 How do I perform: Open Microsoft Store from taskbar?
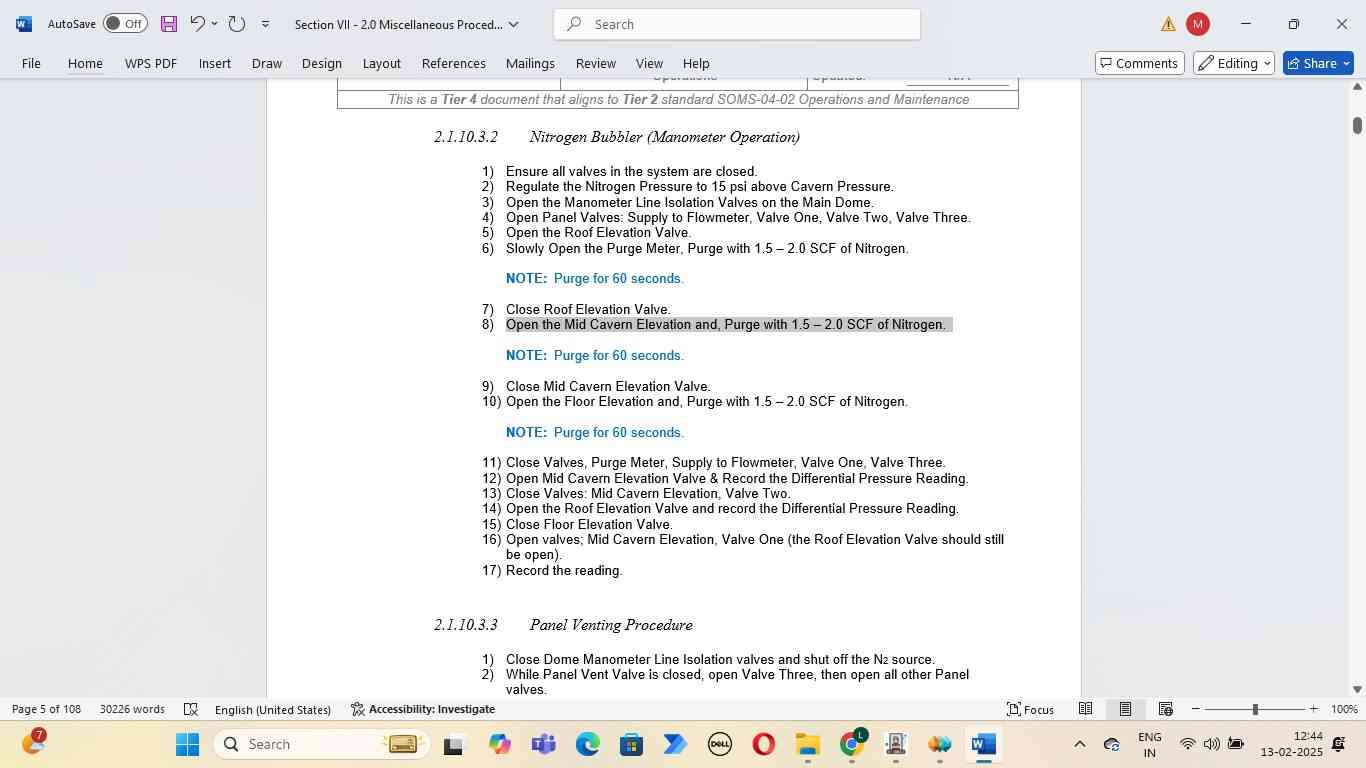(631, 744)
